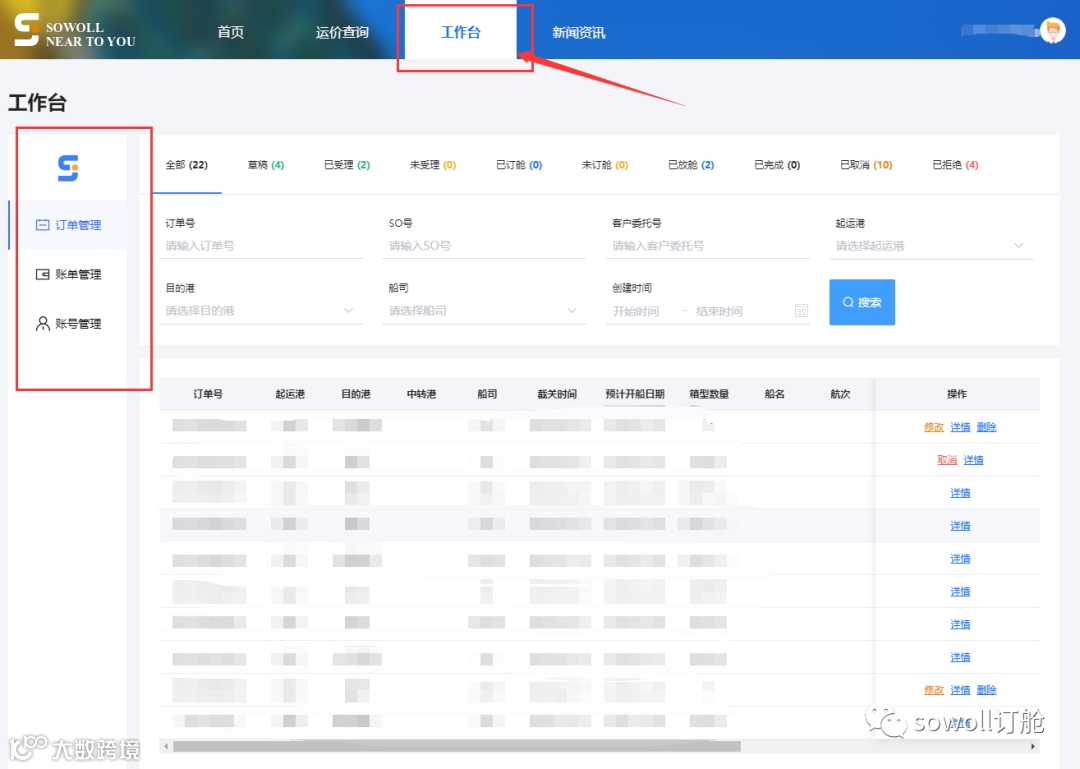1080x769 pixels.
Task: Click the blue S logo in sidebar
Action: pyautogui.click(x=68, y=167)
